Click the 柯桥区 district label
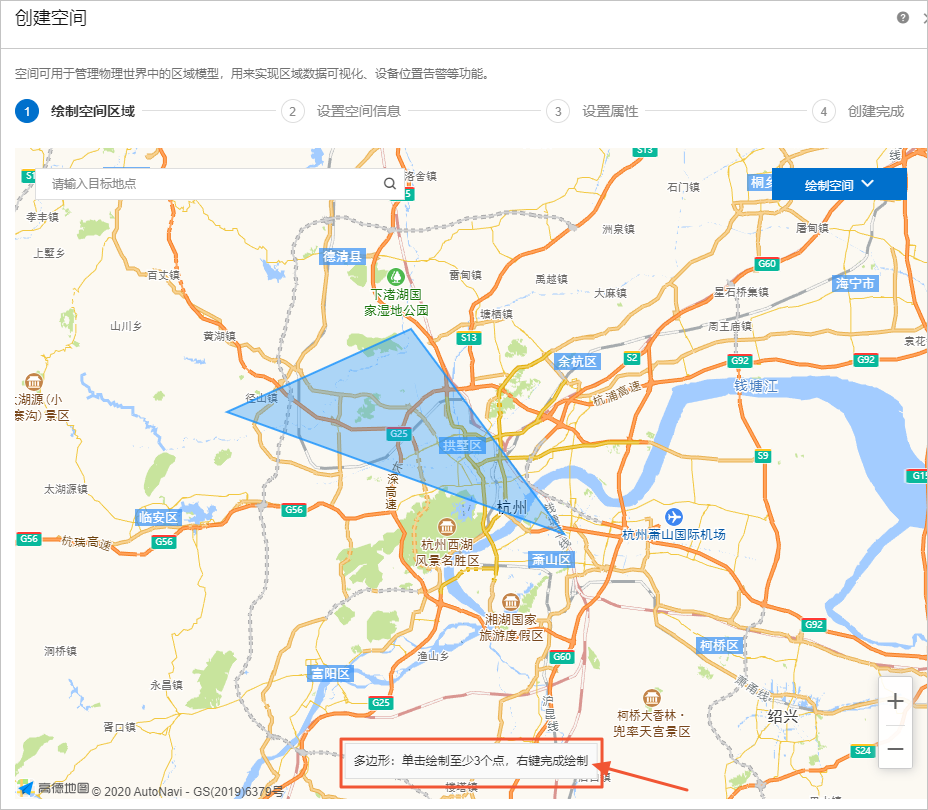Viewport: 928px width, 810px height. [x=719, y=645]
